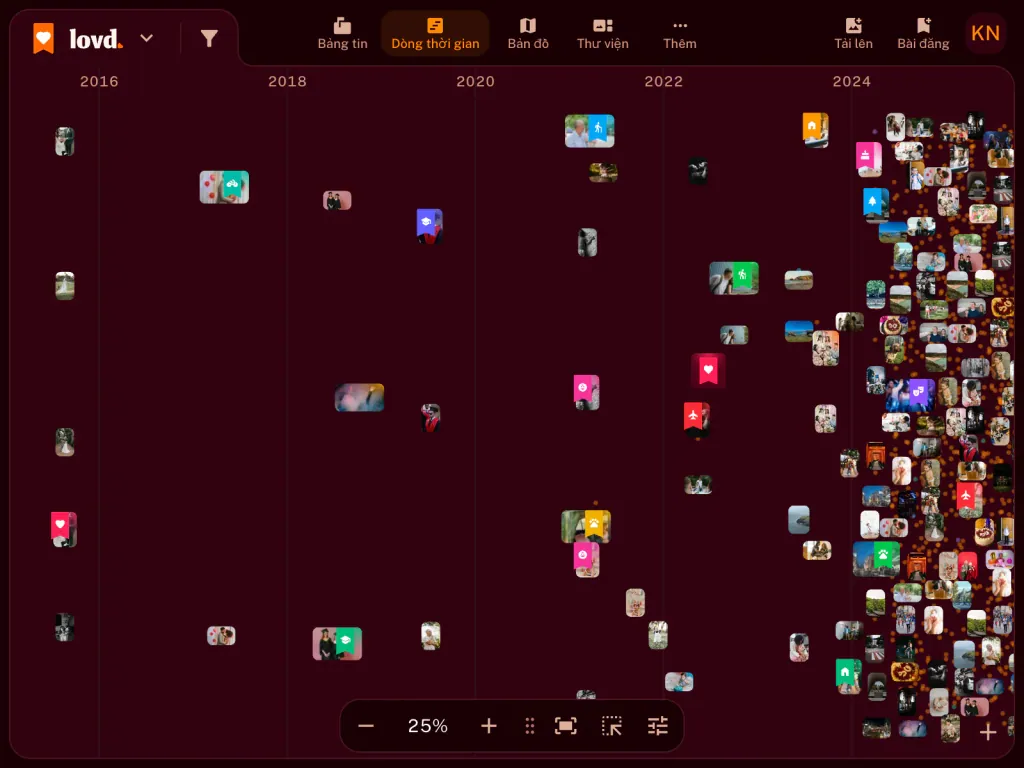Viewport: 1024px width, 768px height.
Task: Open the Bài đăng posts button
Action: pos(923,34)
